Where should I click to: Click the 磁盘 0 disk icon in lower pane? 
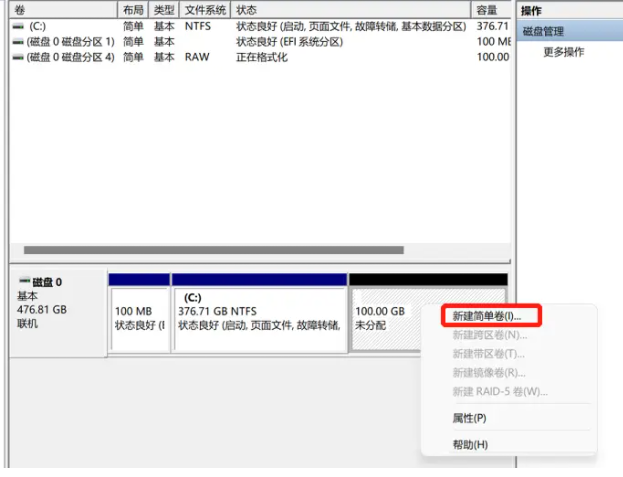(25, 282)
